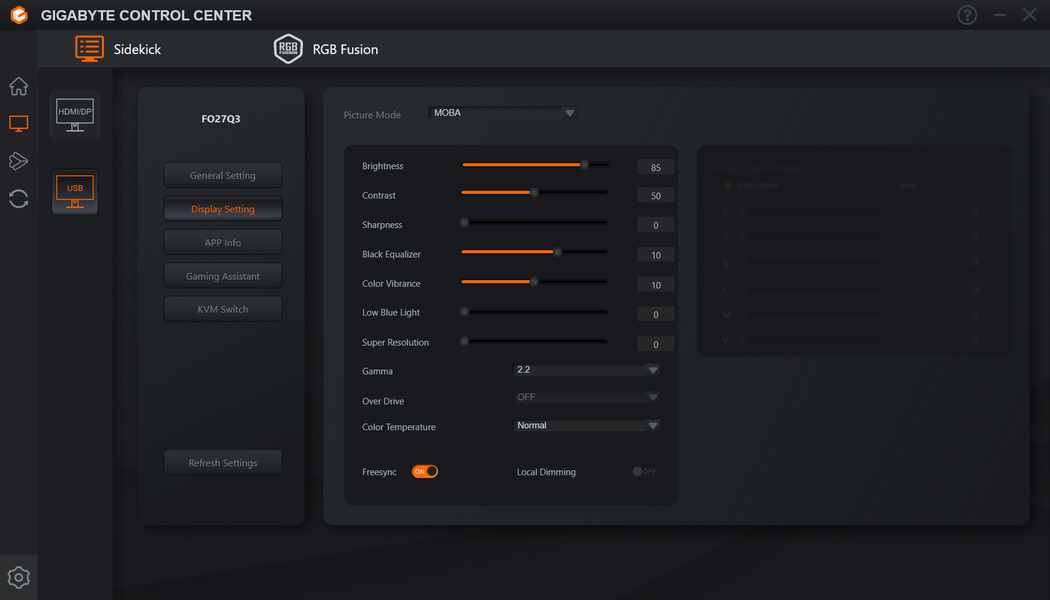Click the Picture Mode label

tap(372, 115)
